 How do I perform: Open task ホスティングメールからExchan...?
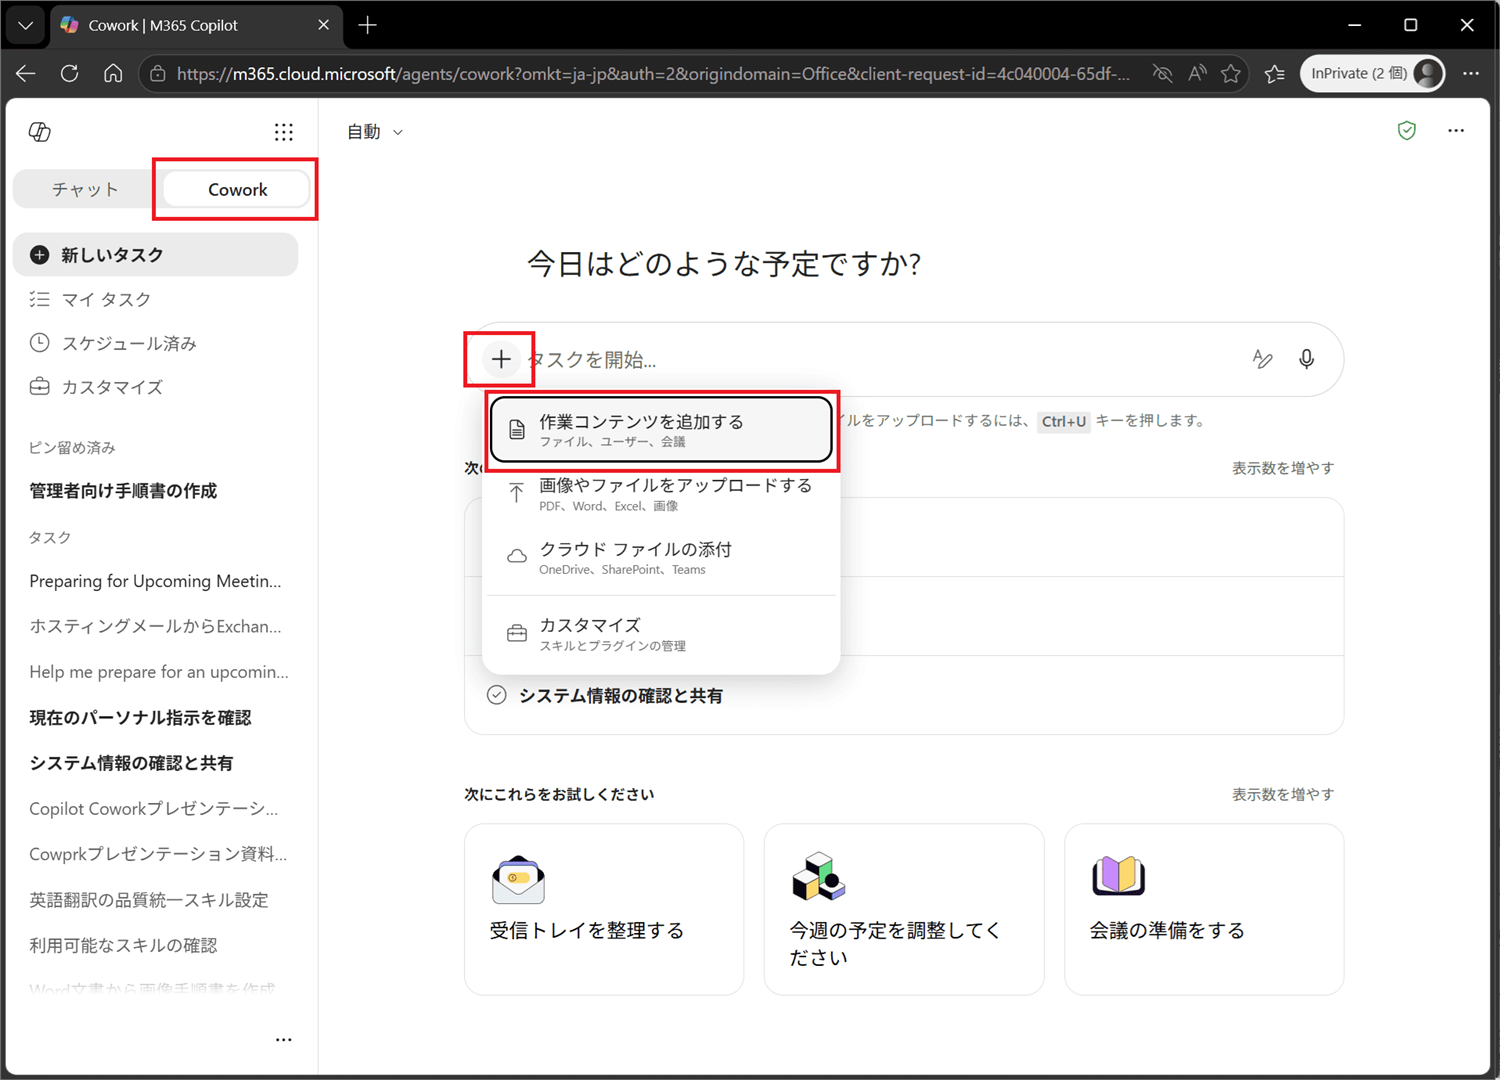click(x=156, y=626)
